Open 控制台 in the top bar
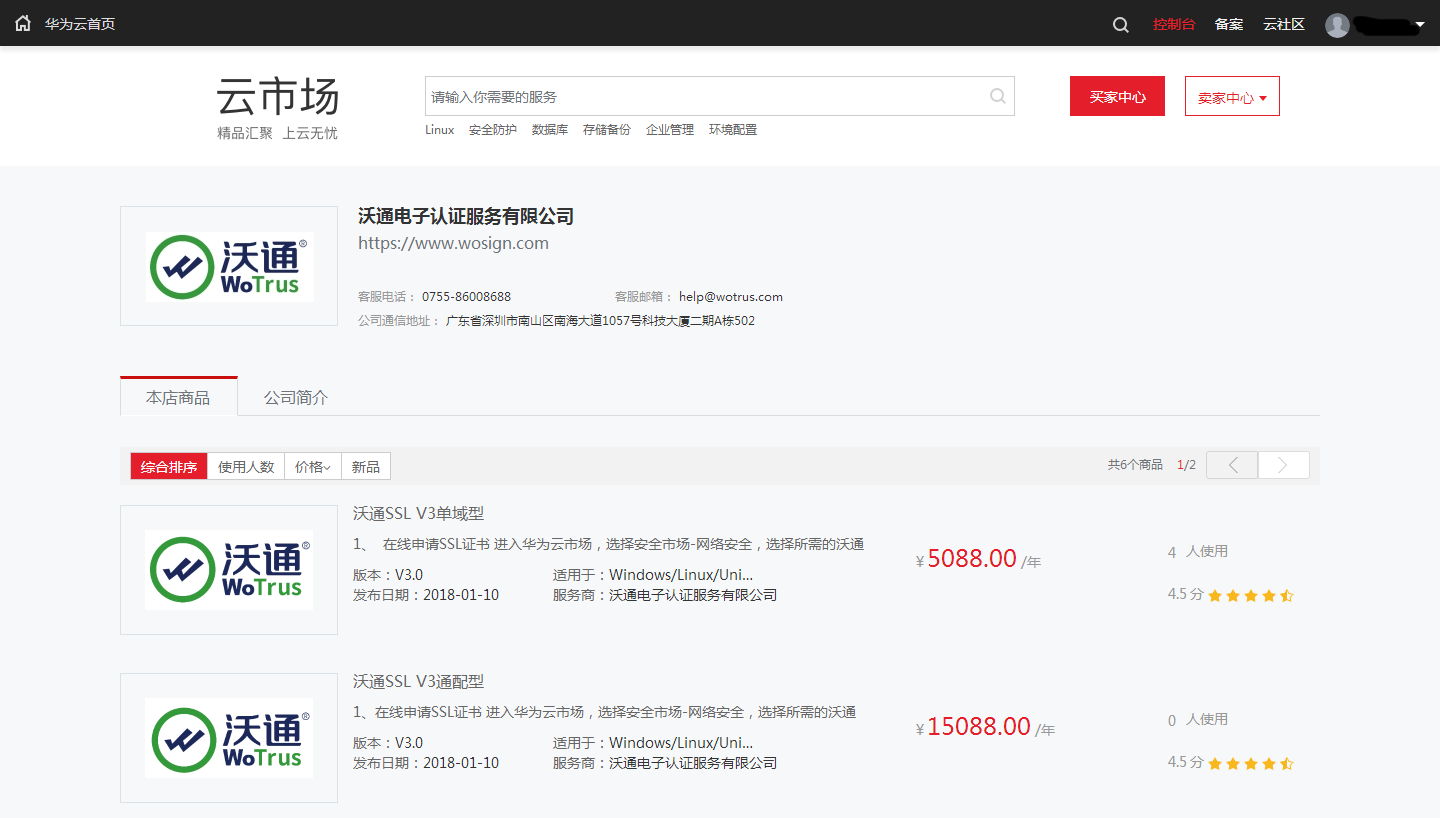The width and height of the screenshot is (1440, 818). [1174, 24]
